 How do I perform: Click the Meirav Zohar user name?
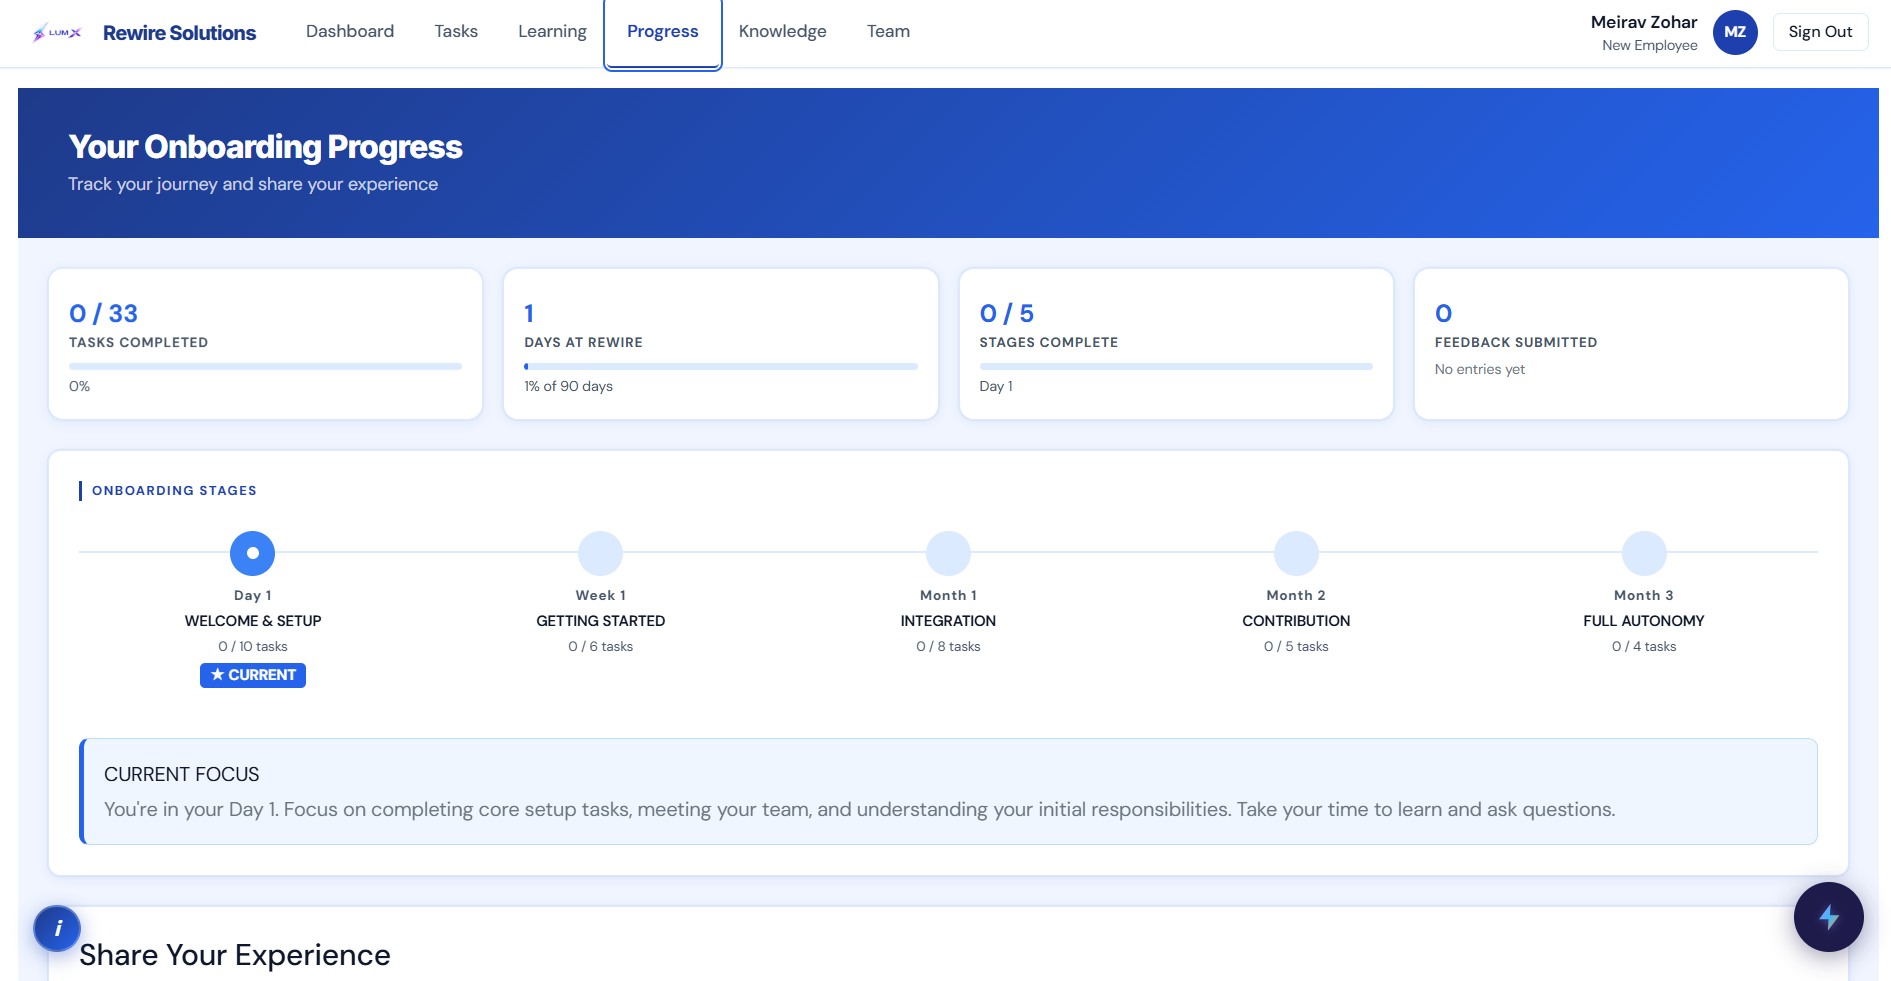pos(1644,22)
